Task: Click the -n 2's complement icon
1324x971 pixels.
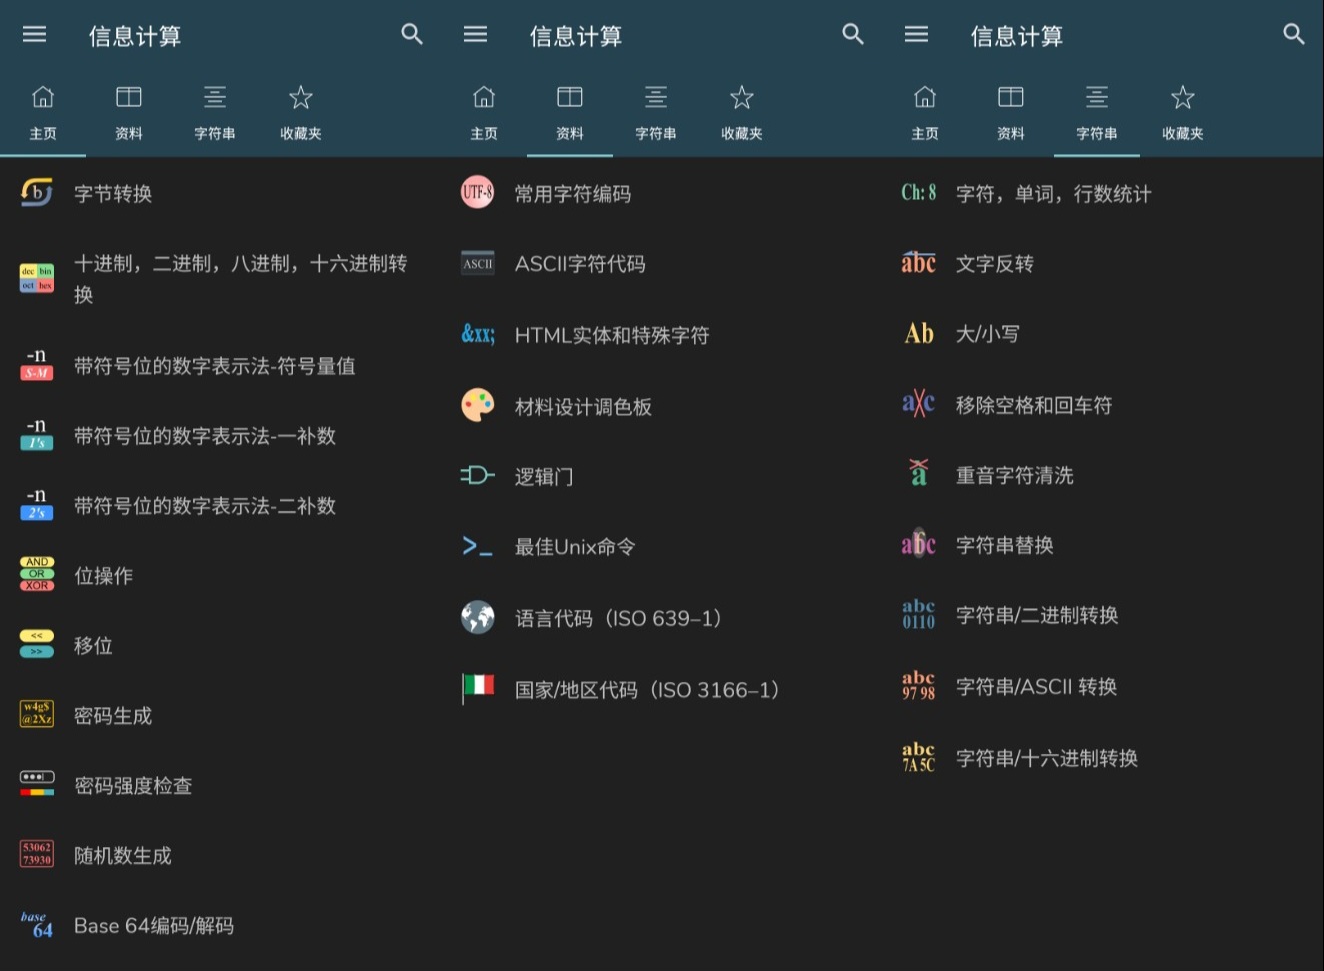Action: point(37,504)
